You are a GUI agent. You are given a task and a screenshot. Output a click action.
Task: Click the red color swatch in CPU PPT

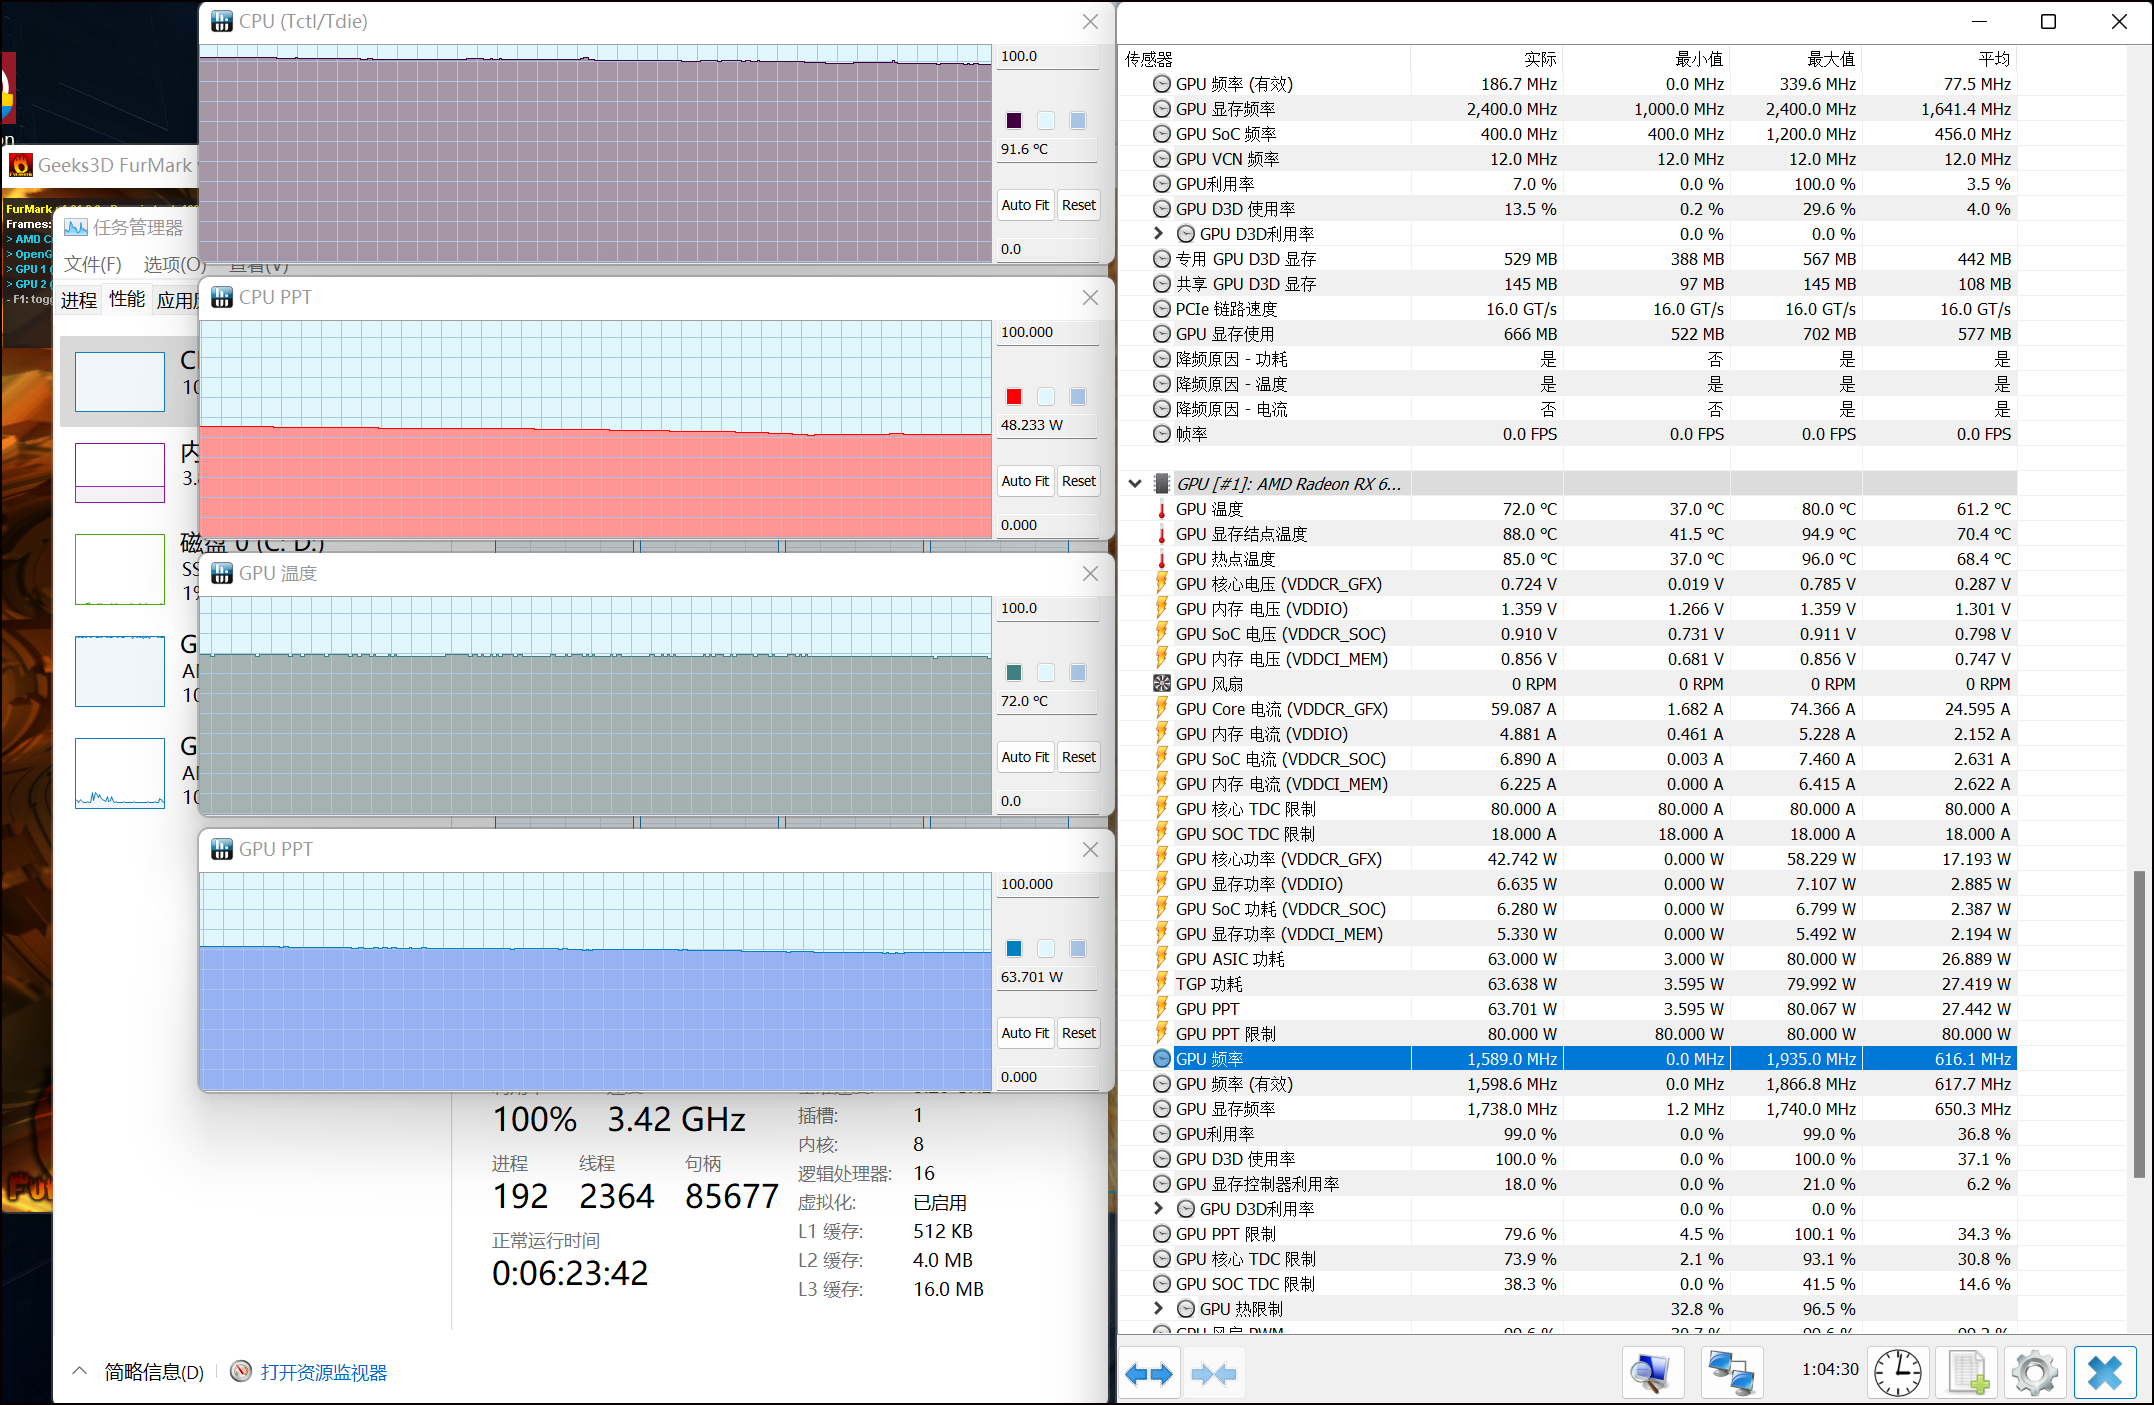coord(1014,397)
